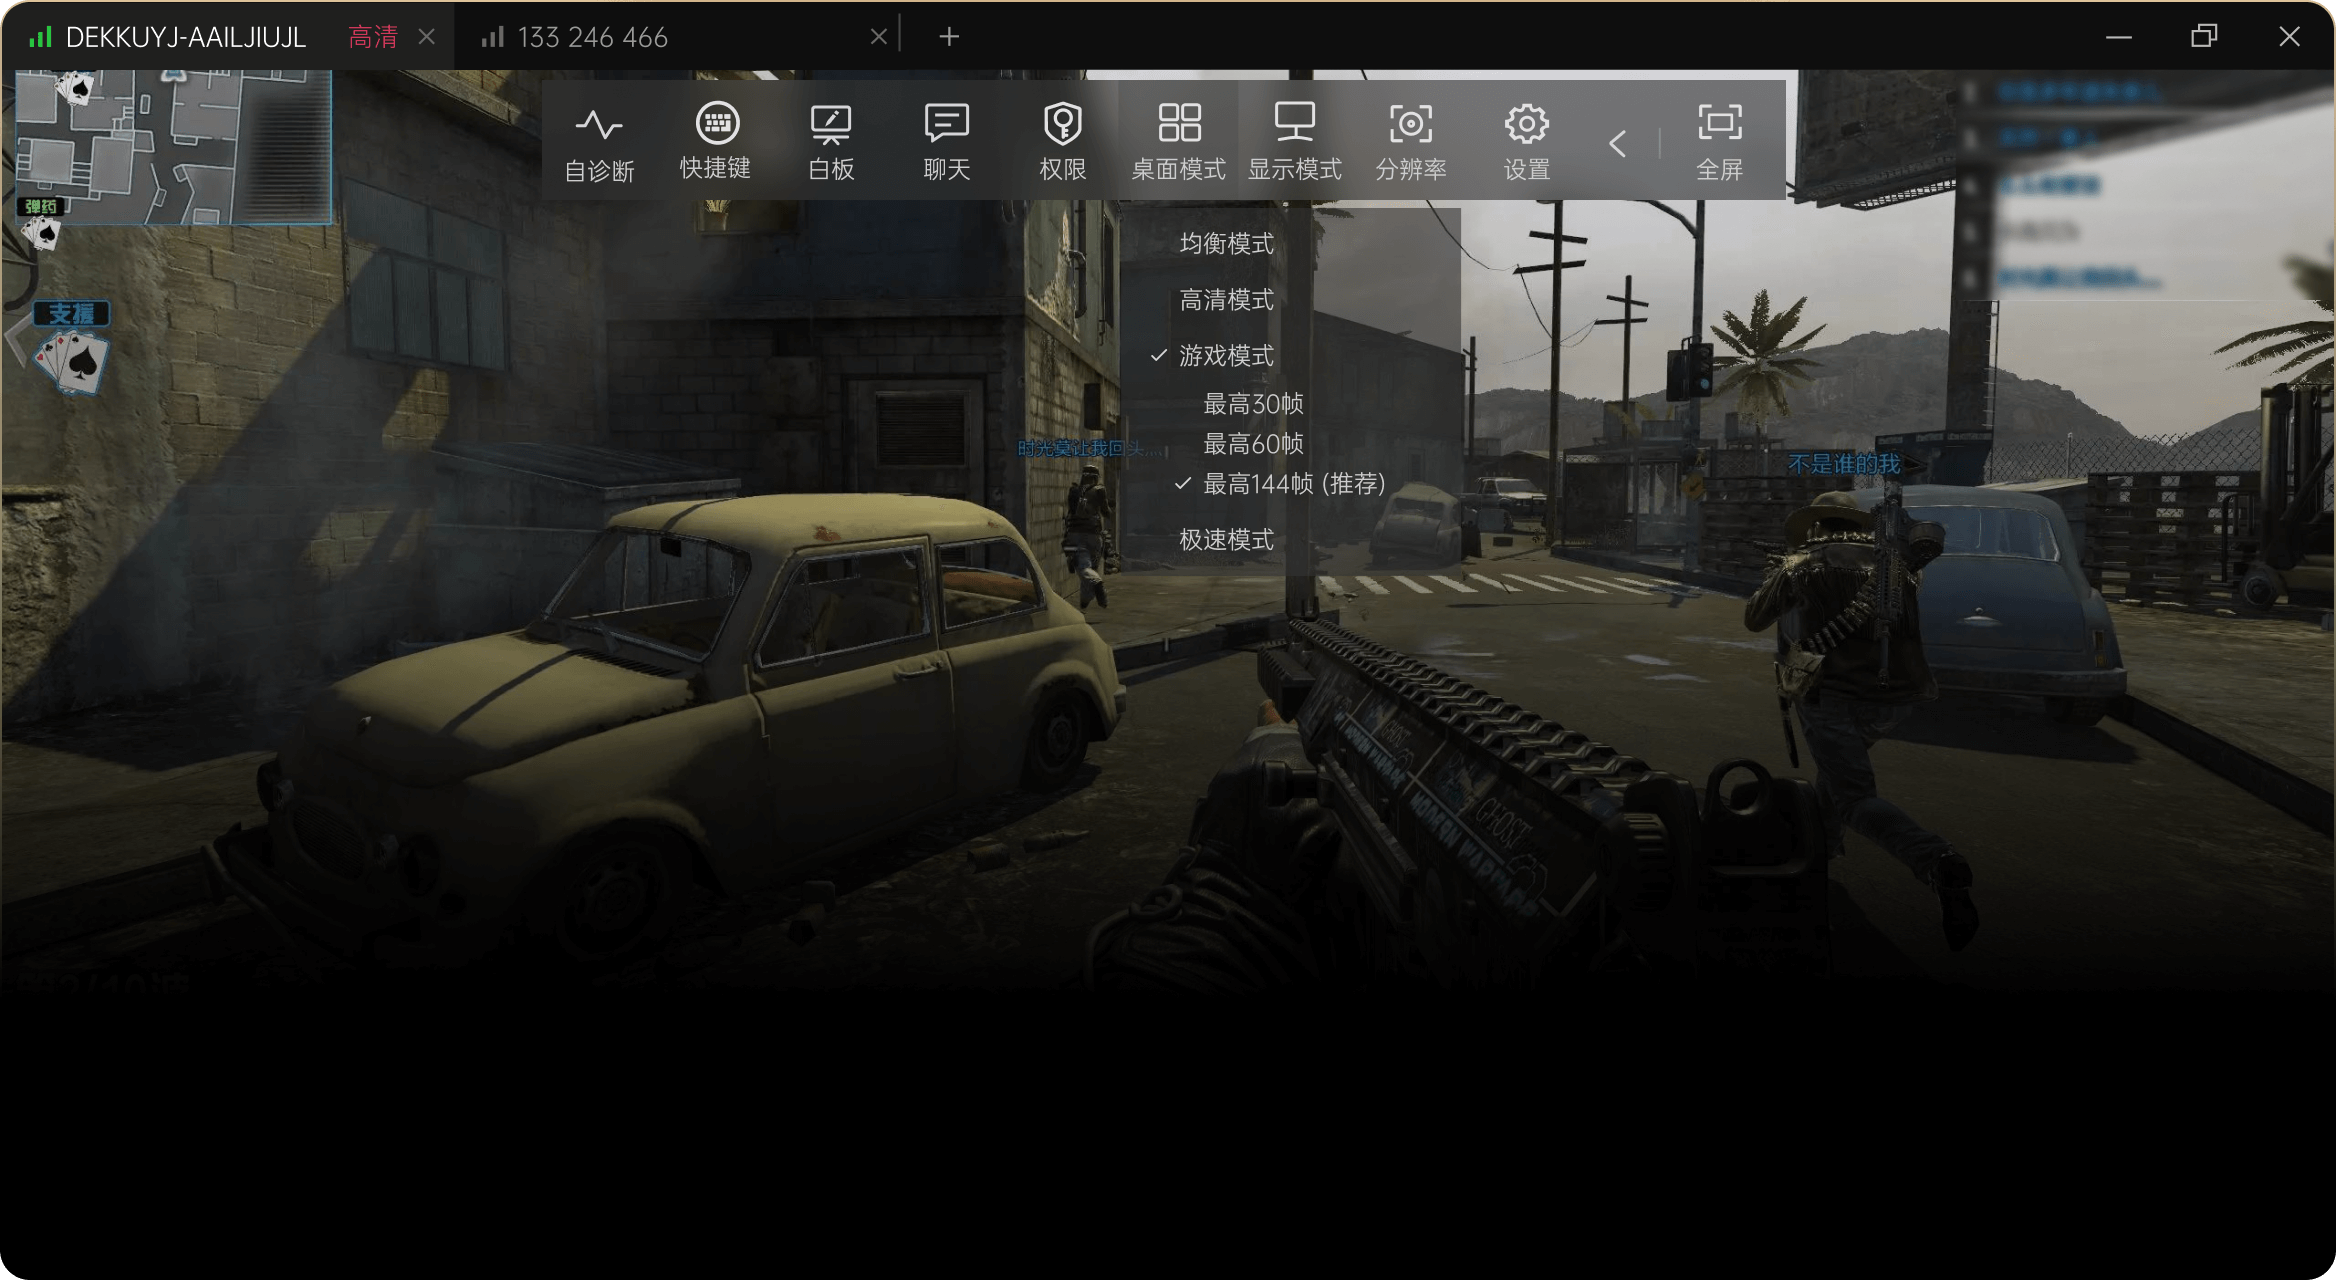Open the 分辨率 resolution menu

click(1411, 142)
